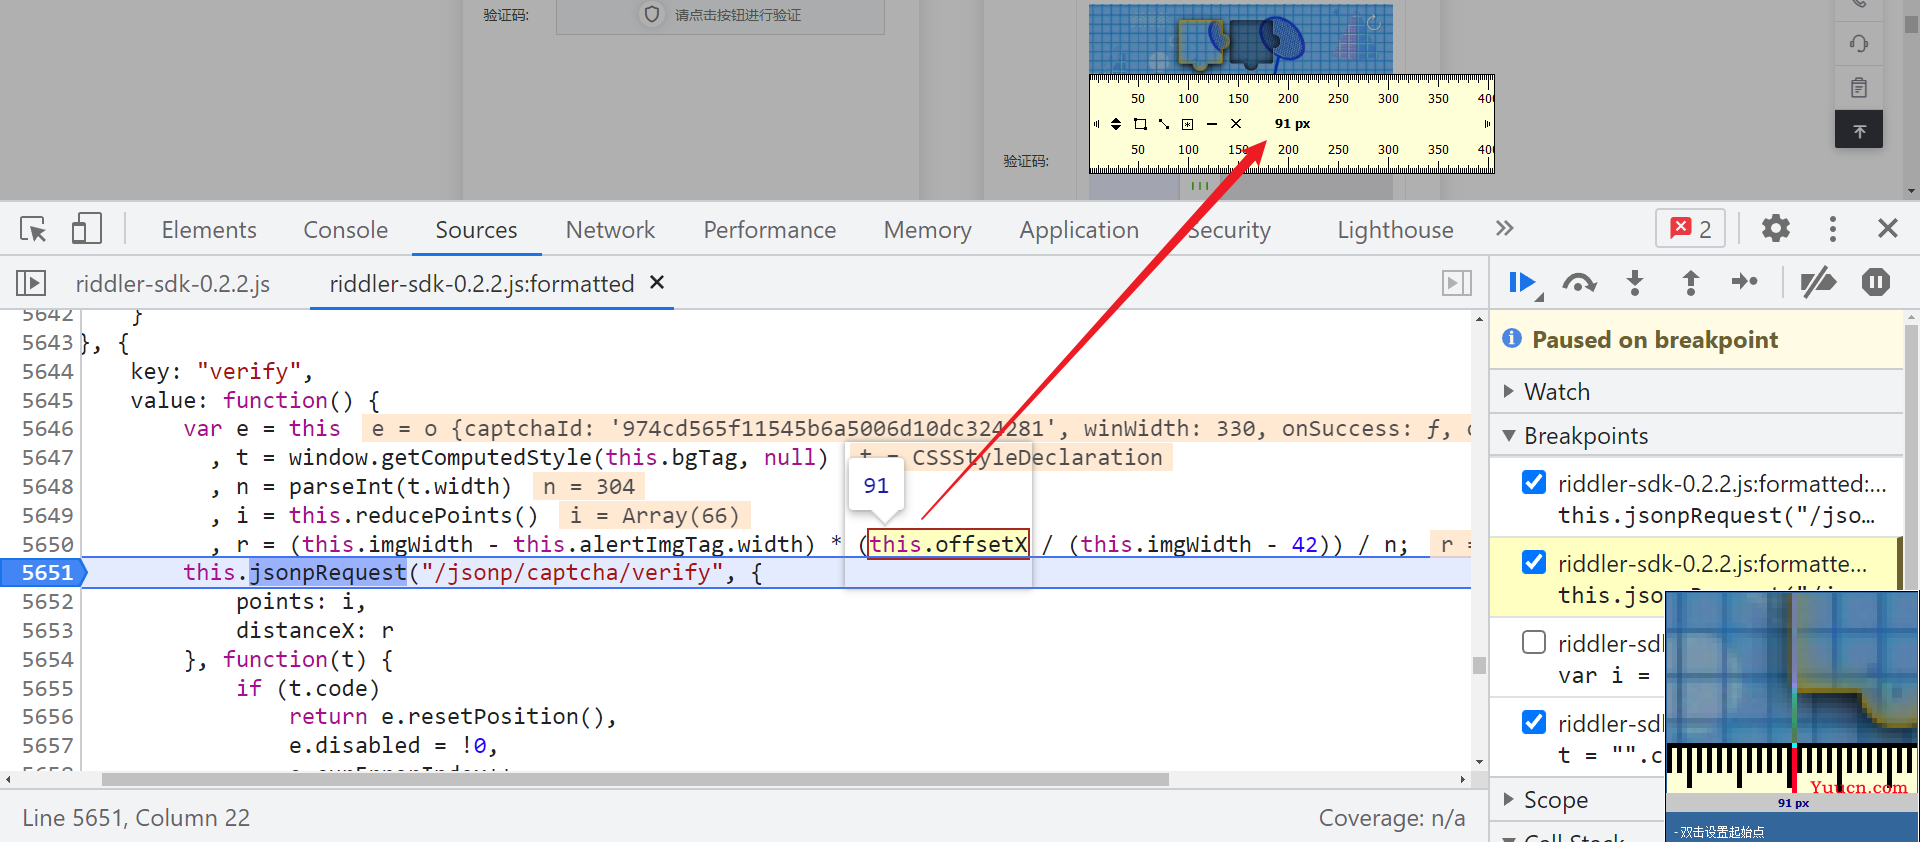Switch to the Elements tab
Screen dimensions: 1920x842
(x=209, y=230)
